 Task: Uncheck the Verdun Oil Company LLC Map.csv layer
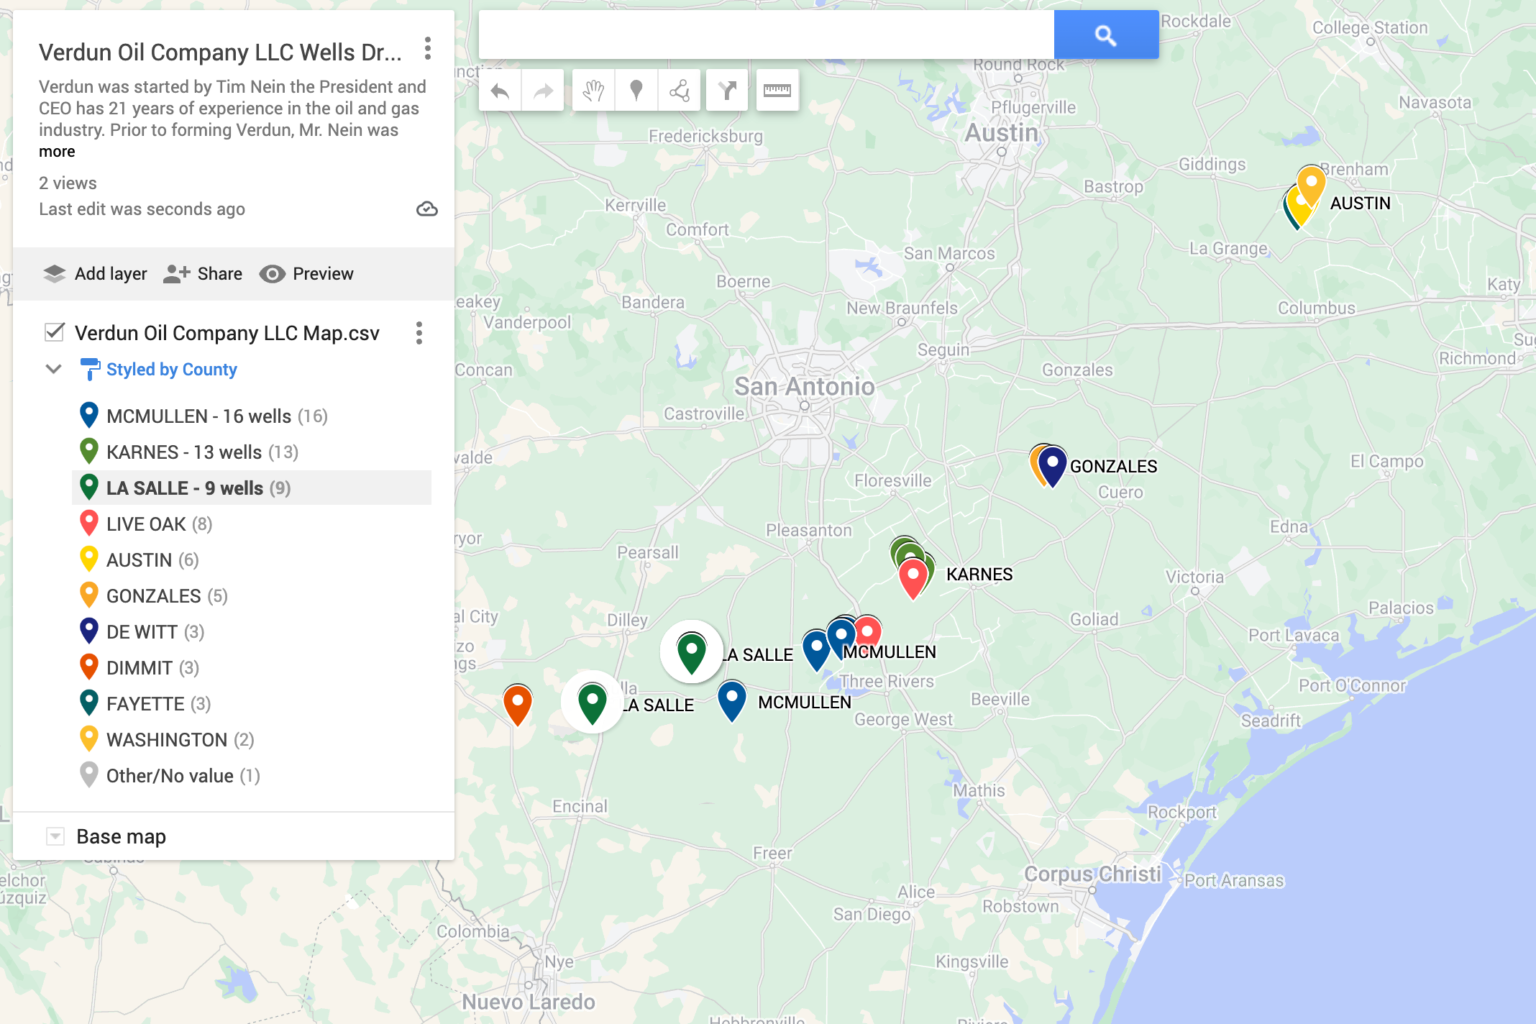point(55,332)
